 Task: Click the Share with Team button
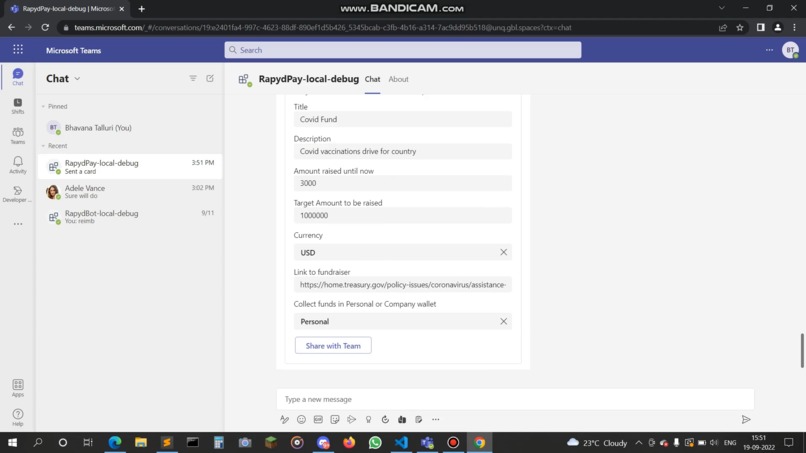click(x=333, y=346)
